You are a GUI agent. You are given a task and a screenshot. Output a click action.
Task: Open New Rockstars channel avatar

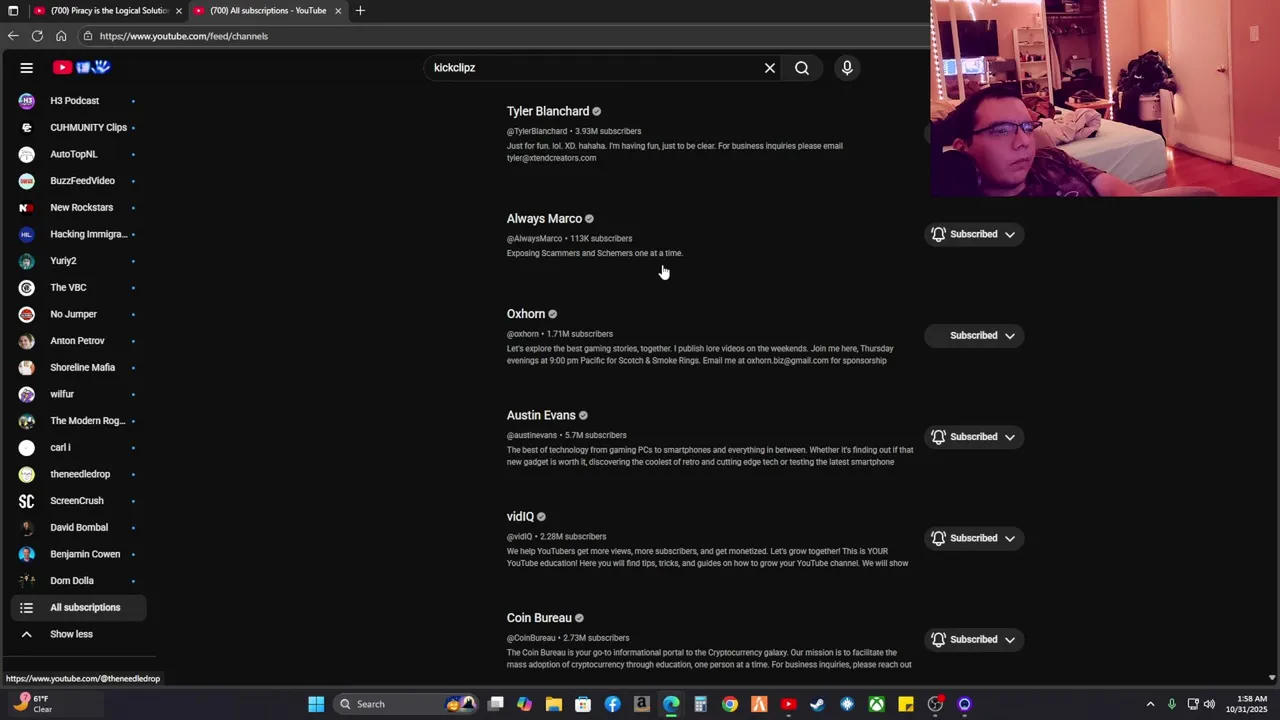[x=27, y=208]
